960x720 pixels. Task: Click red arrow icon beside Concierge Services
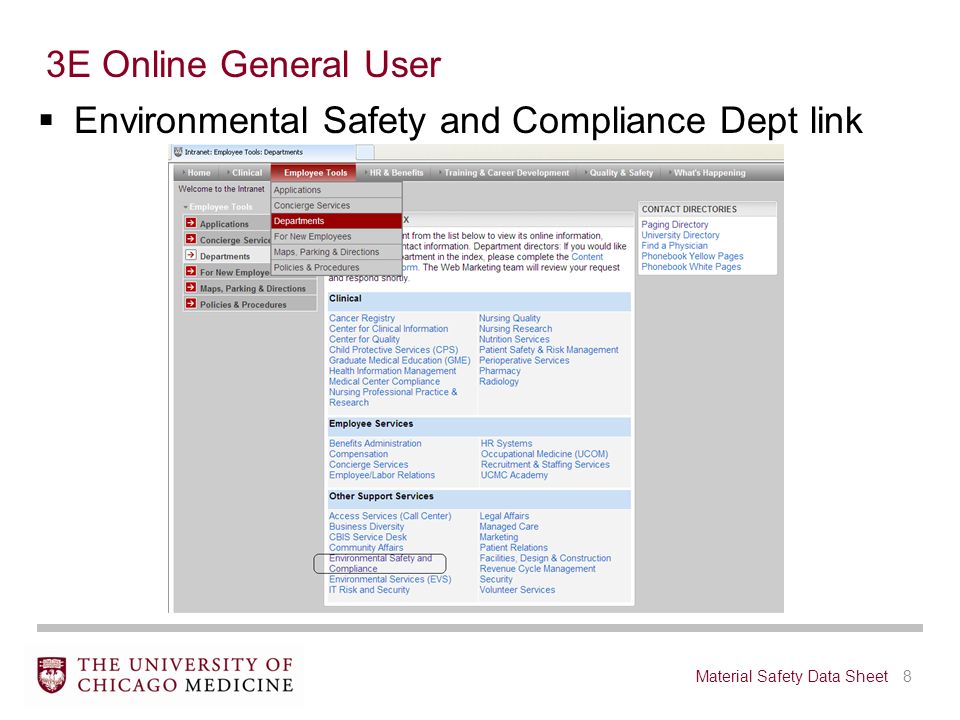point(191,239)
